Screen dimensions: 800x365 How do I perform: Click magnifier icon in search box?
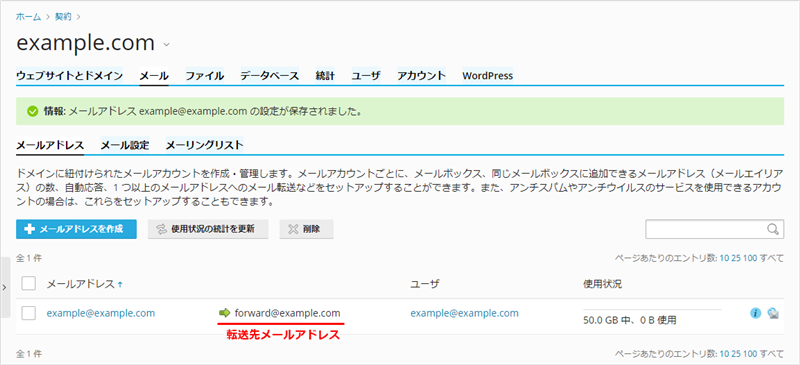[x=773, y=229]
